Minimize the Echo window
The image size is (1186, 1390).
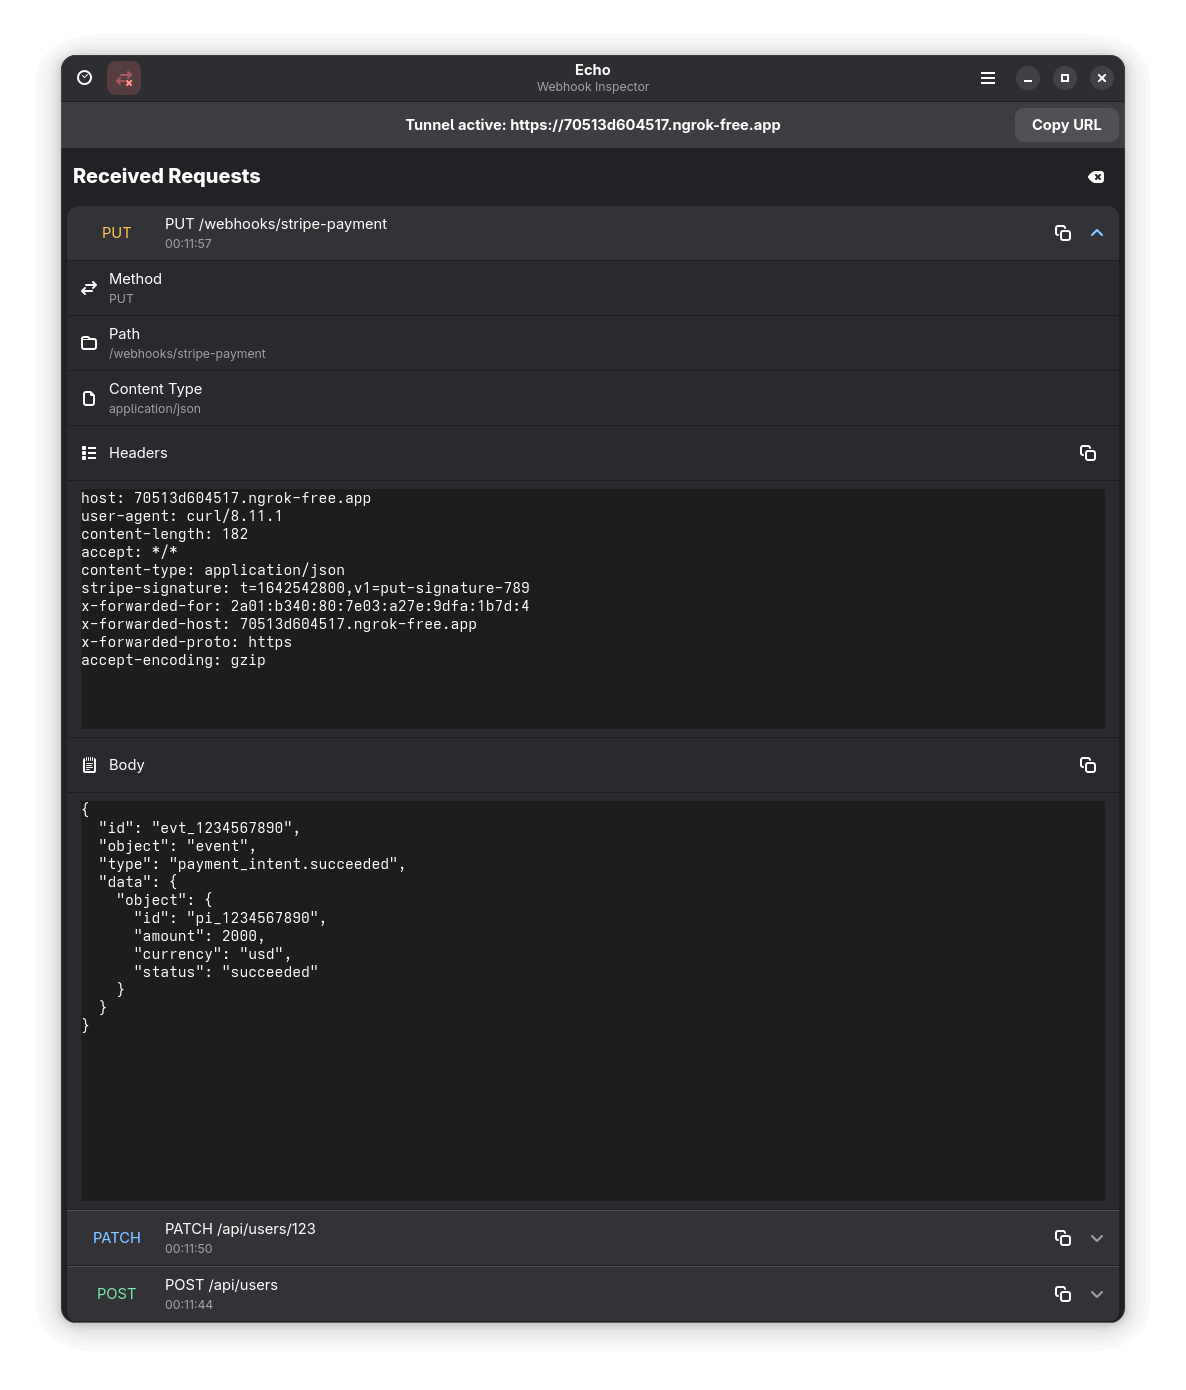[1028, 78]
